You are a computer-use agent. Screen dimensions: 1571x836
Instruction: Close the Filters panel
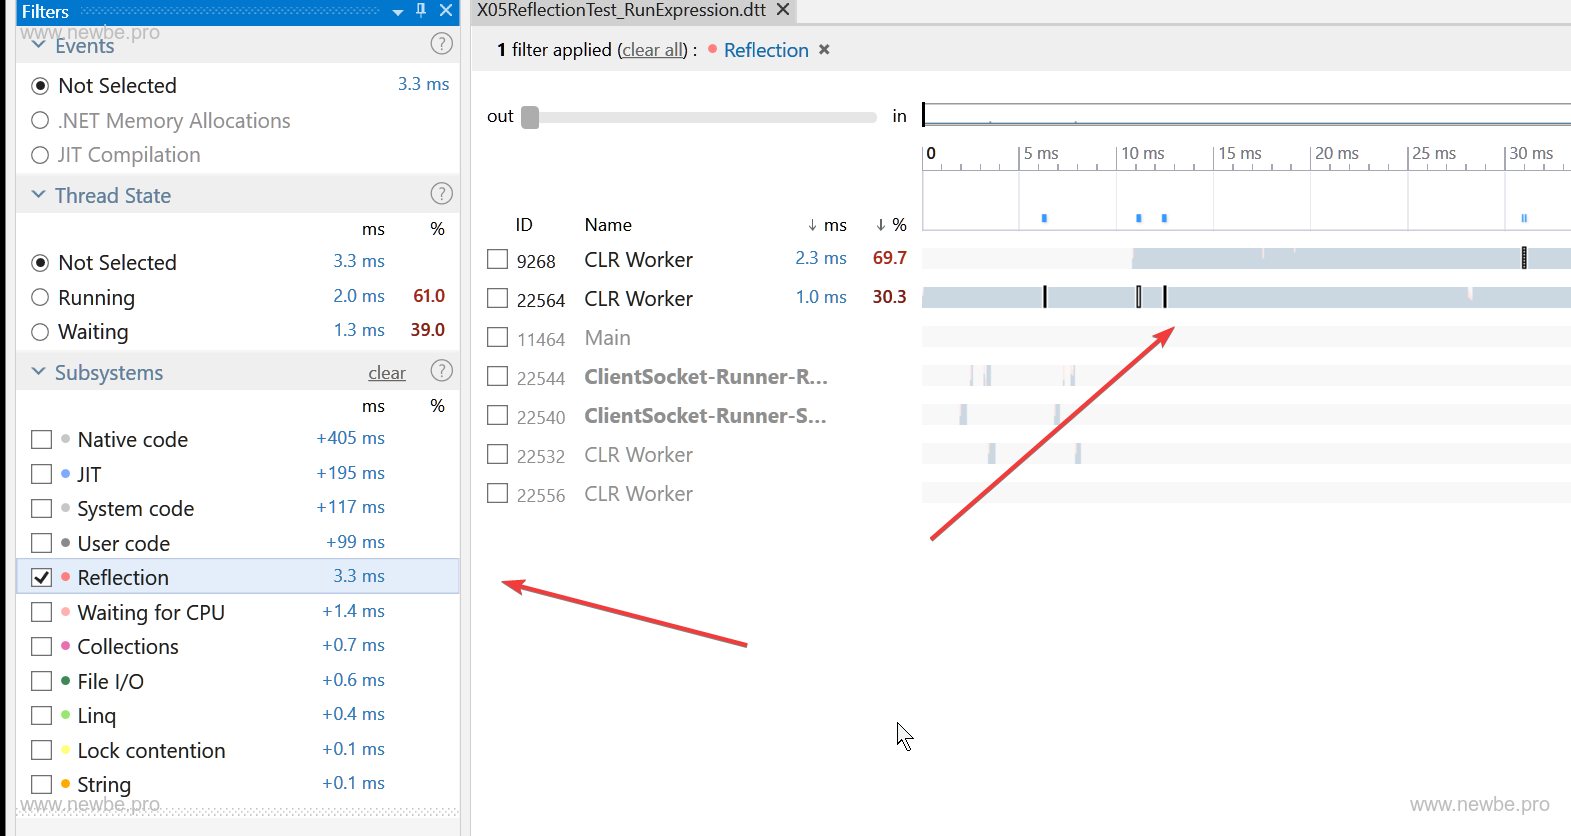click(446, 10)
